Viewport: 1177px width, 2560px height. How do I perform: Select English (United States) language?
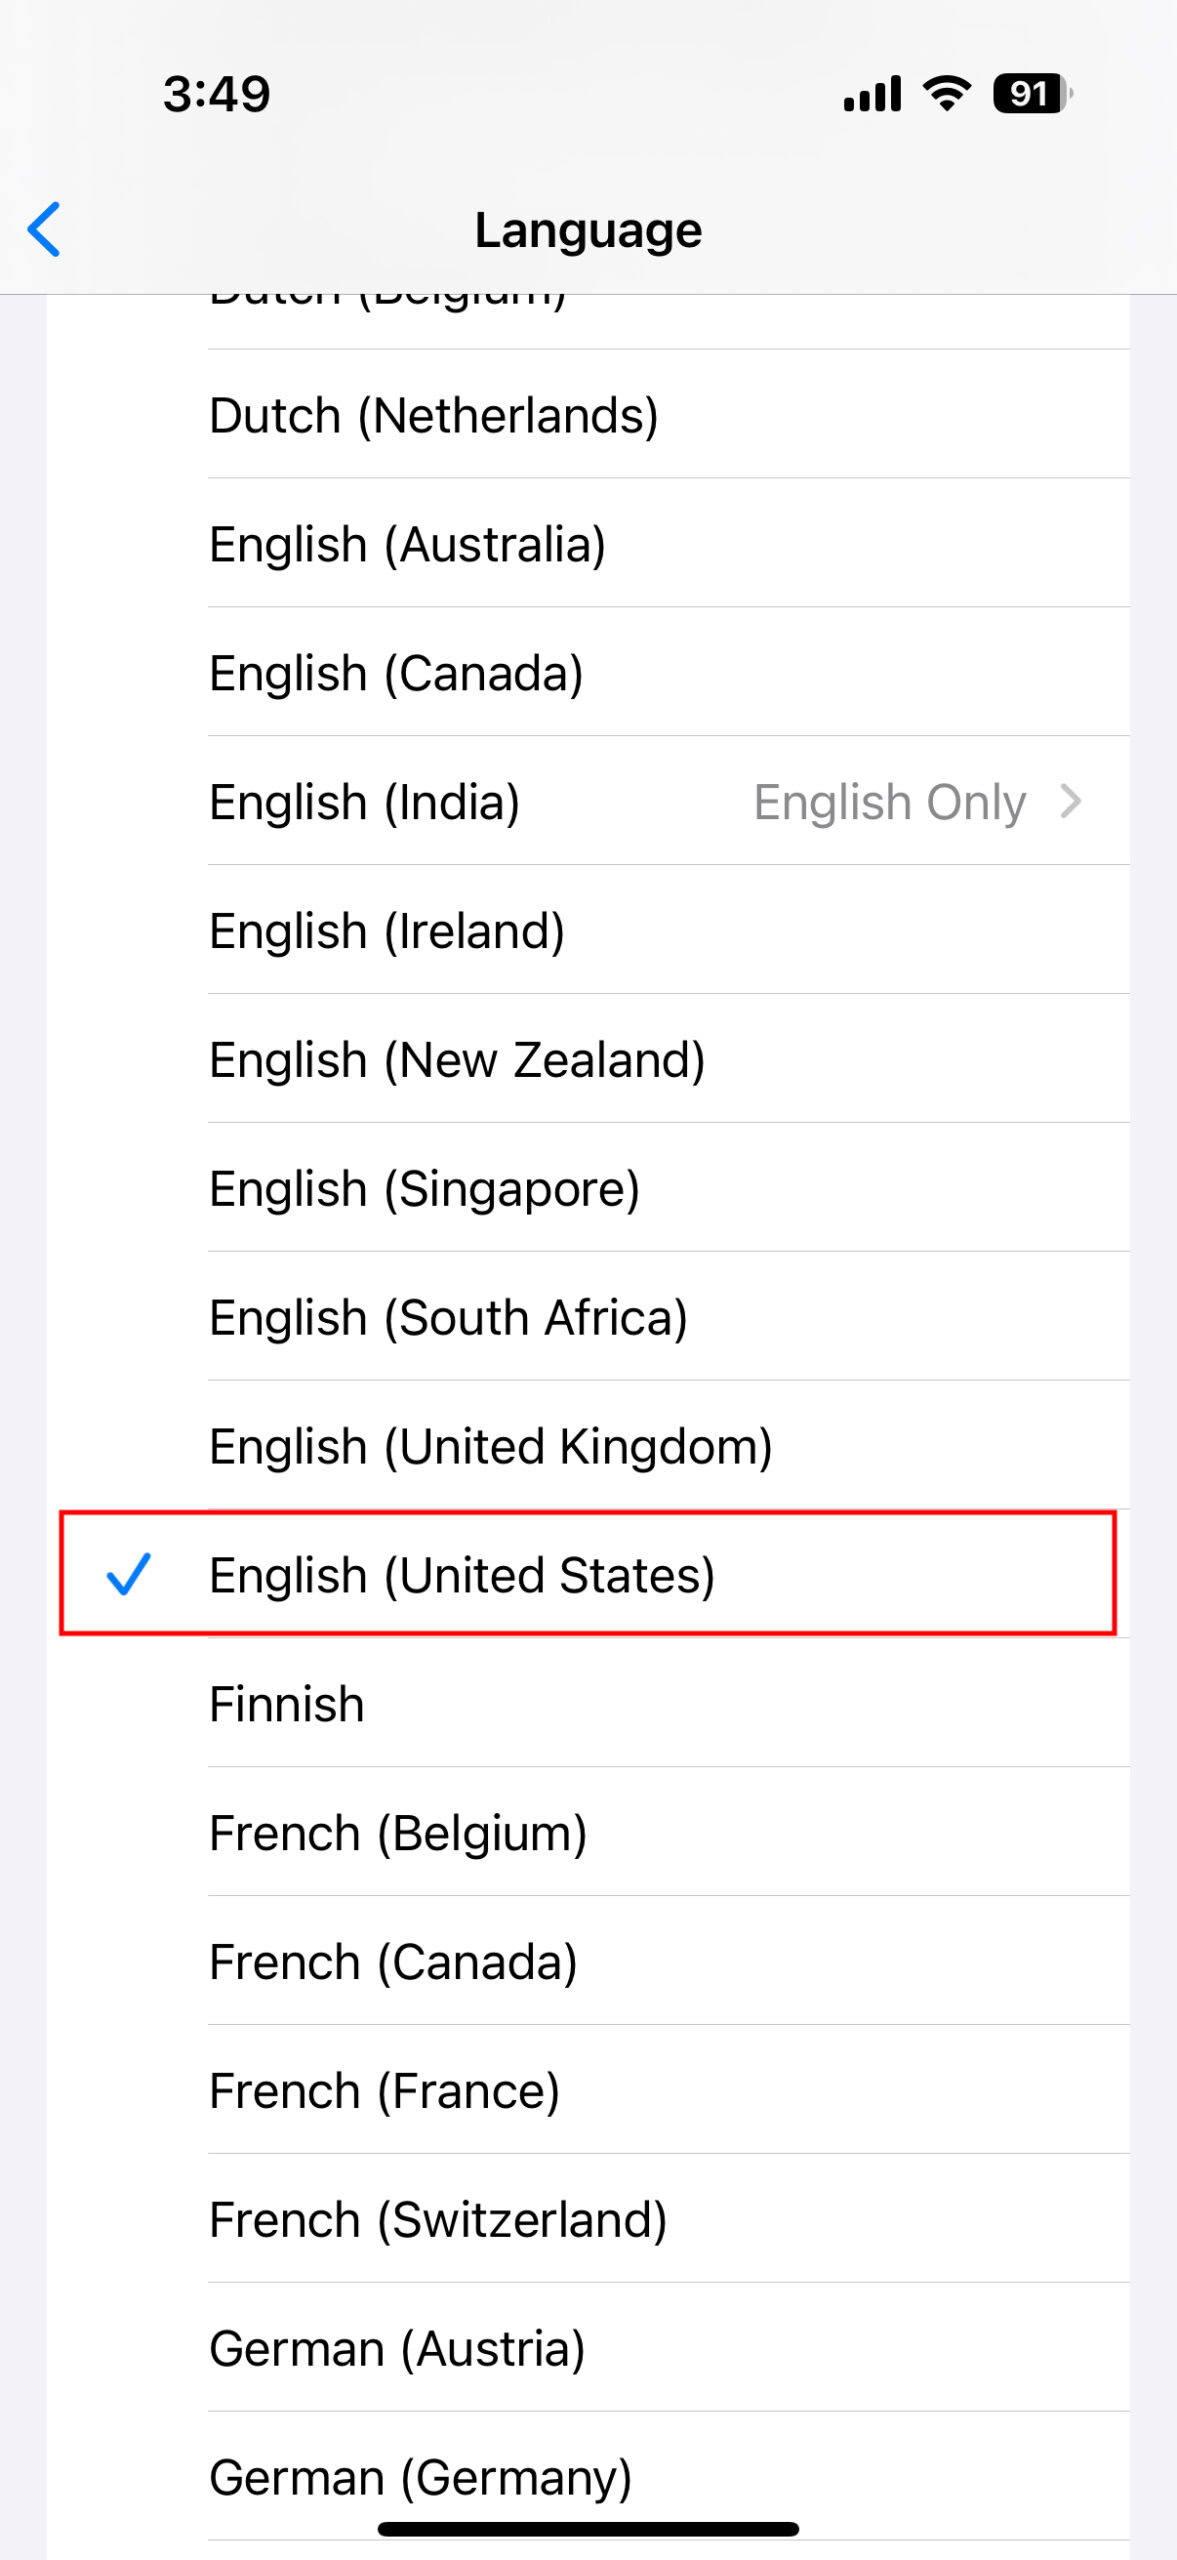(x=461, y=1575)
